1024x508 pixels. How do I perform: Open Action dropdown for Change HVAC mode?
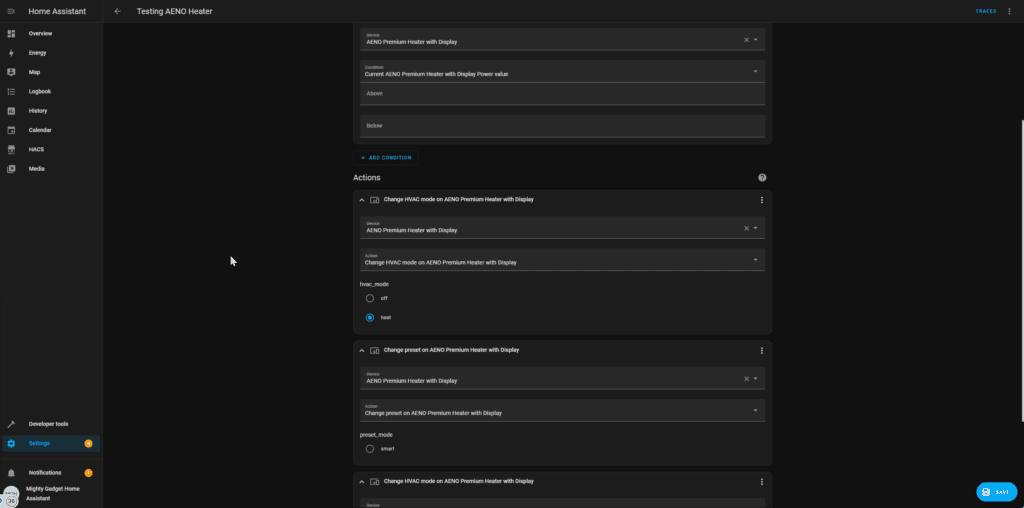[561, 259]
